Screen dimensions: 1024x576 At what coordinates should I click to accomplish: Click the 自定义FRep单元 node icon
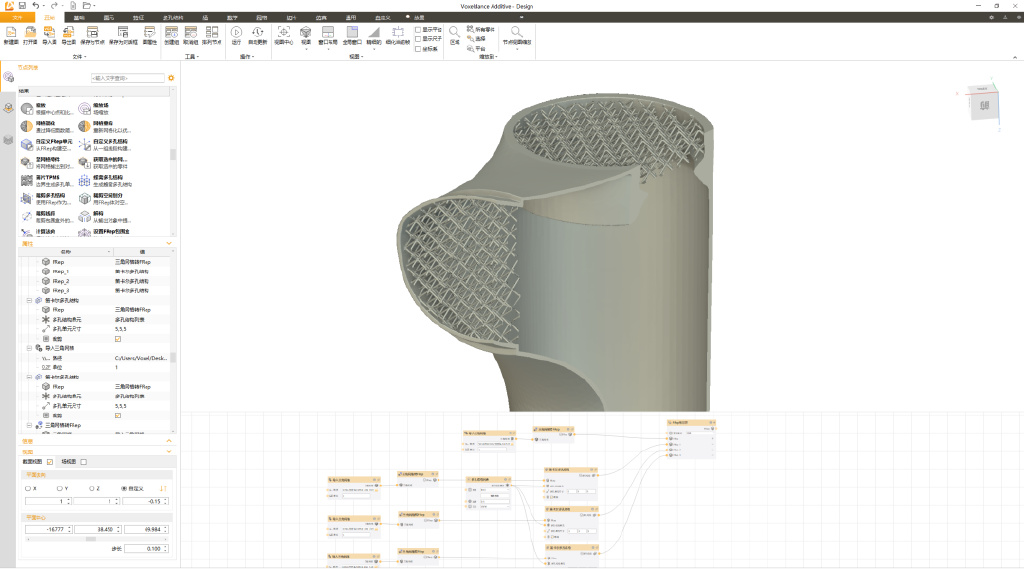tap(27, 144)
